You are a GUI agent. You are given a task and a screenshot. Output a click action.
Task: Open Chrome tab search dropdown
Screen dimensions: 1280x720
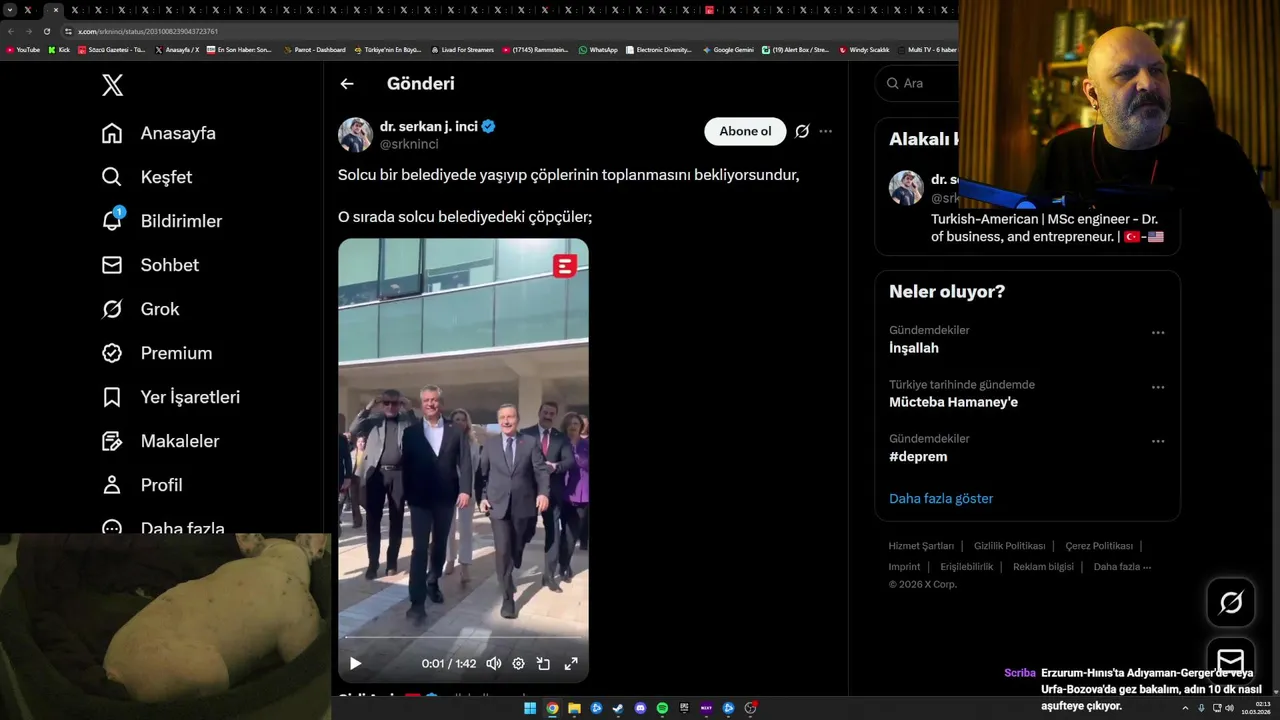(x=10, y=10)
